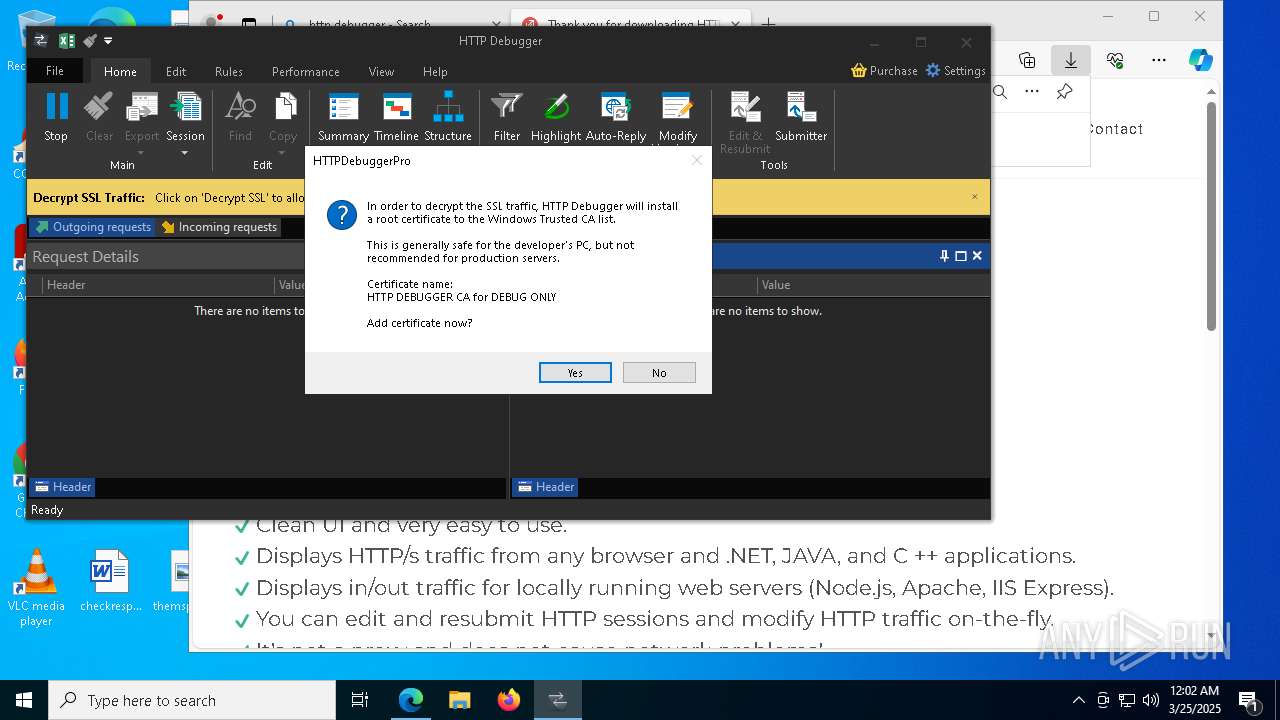Open Edge settings and more menu
Image resolution: width=1280 pixels, height=720 pixels.
pos(1159,60)
